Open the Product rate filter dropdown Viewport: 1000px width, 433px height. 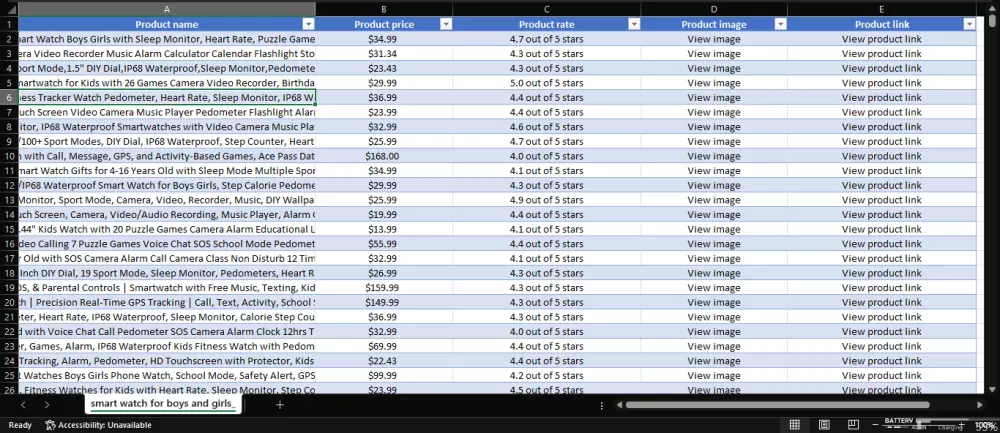pos(634,24)
